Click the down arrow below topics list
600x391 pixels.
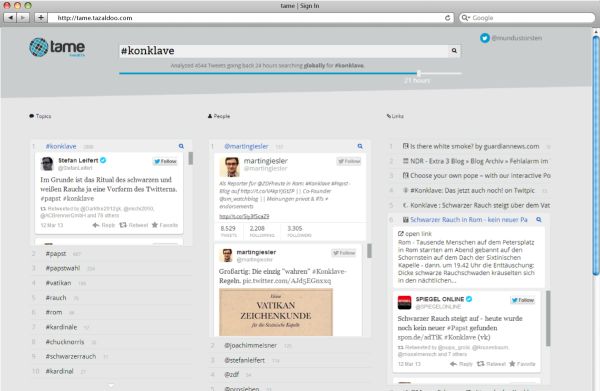click(x=111, y=386)
